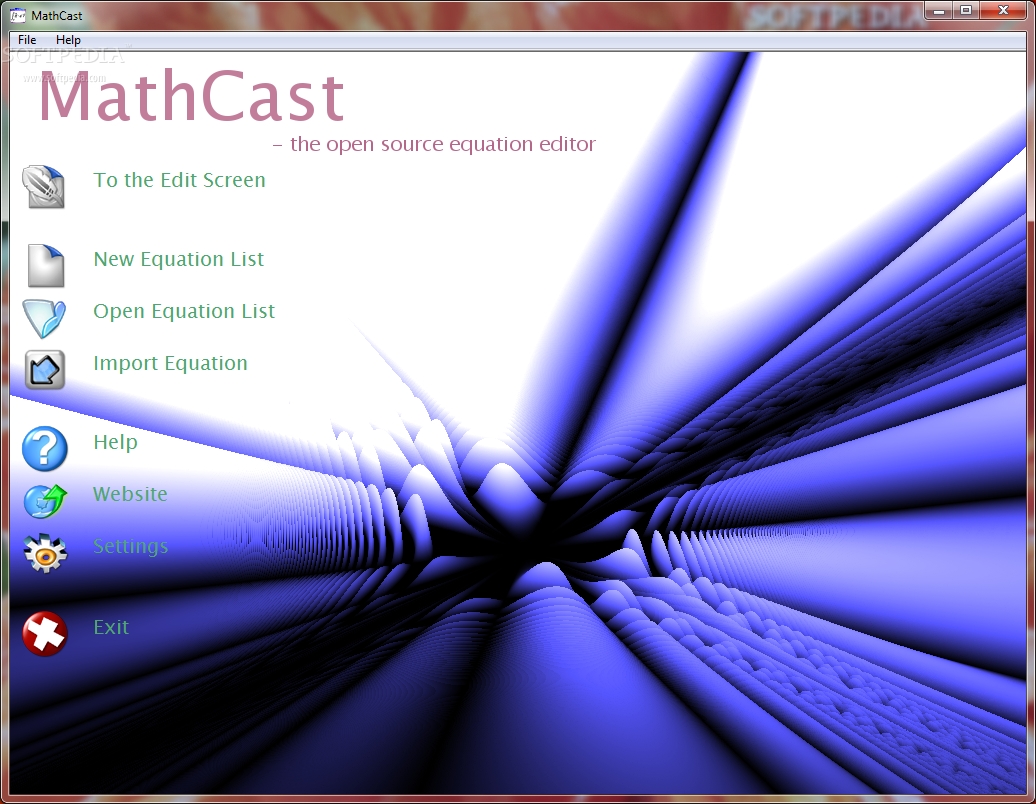This screenshot has height=804, width=1036.
Task: Select Import Equation text link
Action: point(170,363)
